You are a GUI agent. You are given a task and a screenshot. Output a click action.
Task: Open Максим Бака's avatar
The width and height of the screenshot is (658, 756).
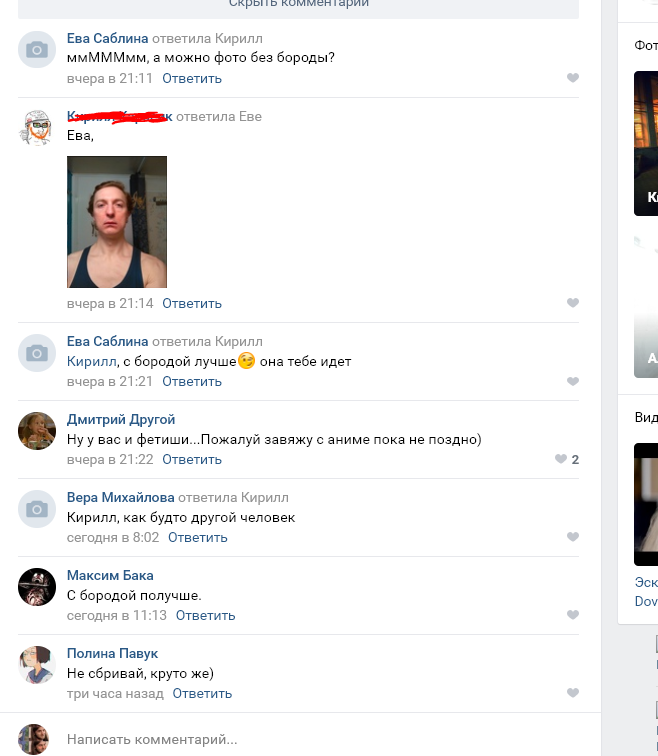[x=37, y=587]
